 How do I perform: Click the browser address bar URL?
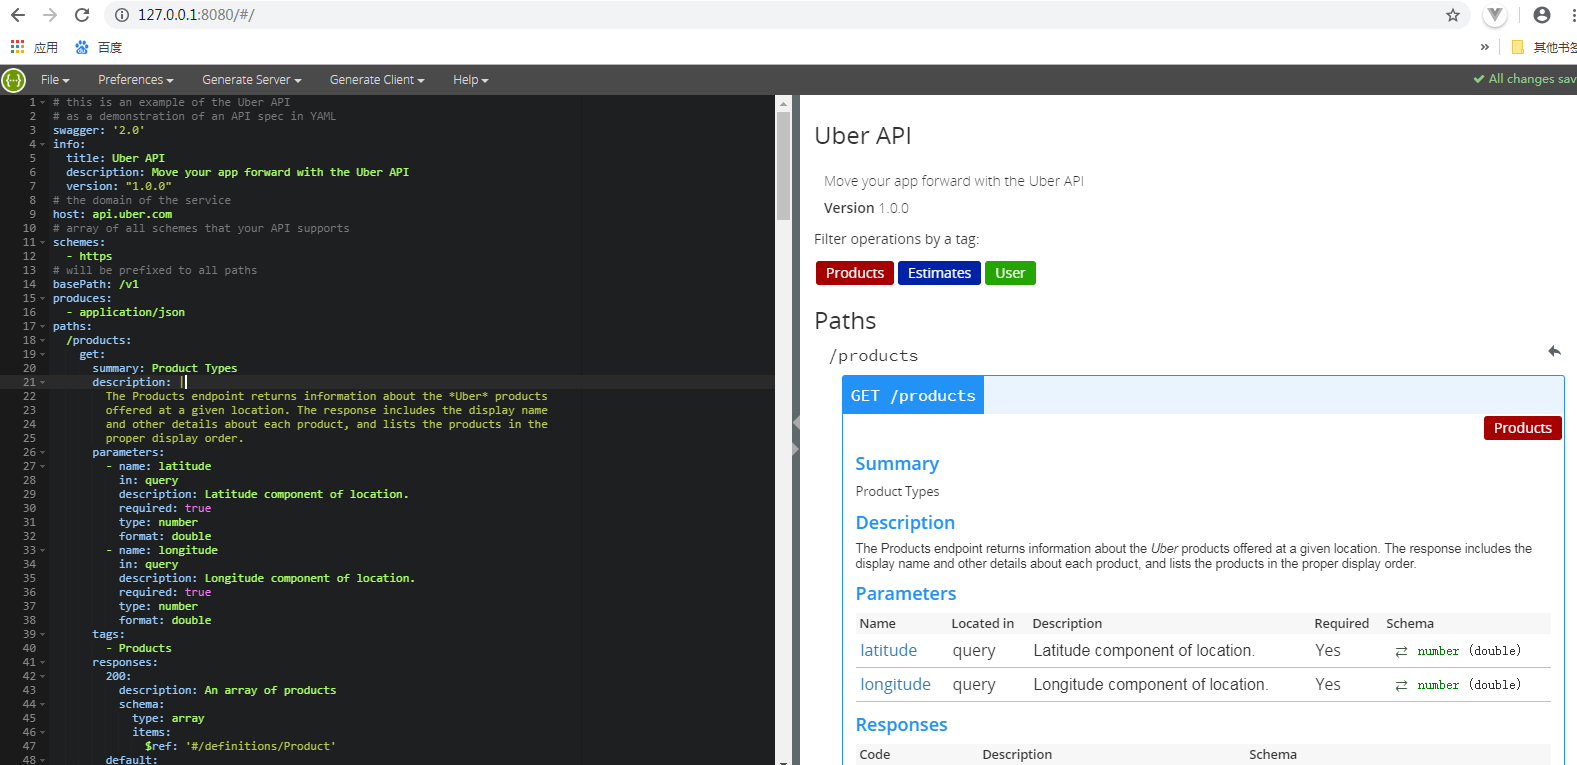196,15
